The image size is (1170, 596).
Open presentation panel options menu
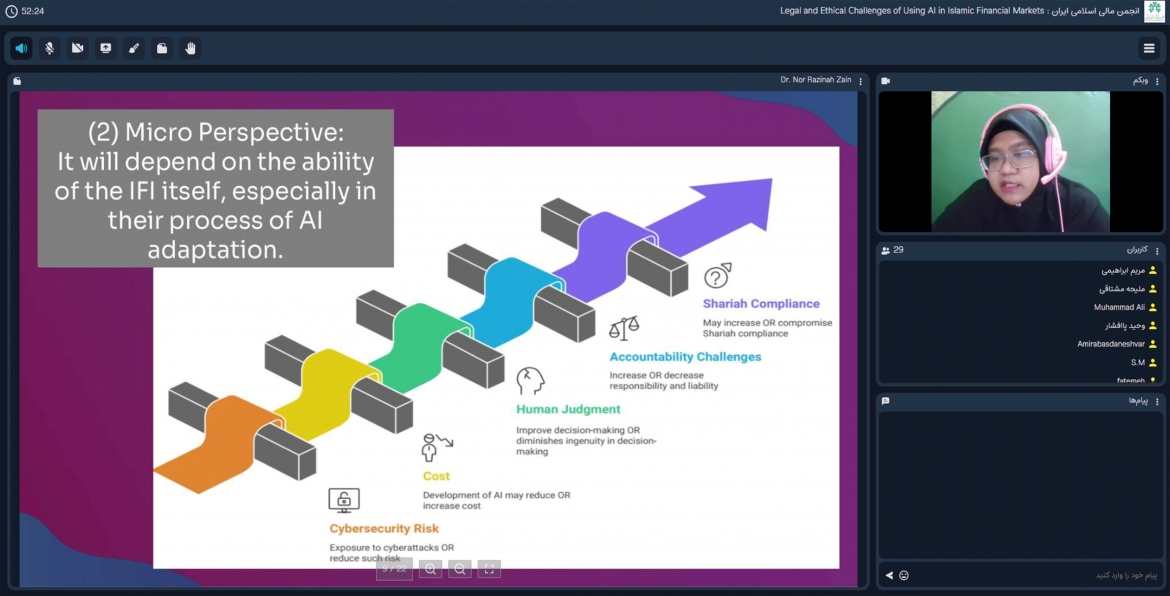[861, 81]
